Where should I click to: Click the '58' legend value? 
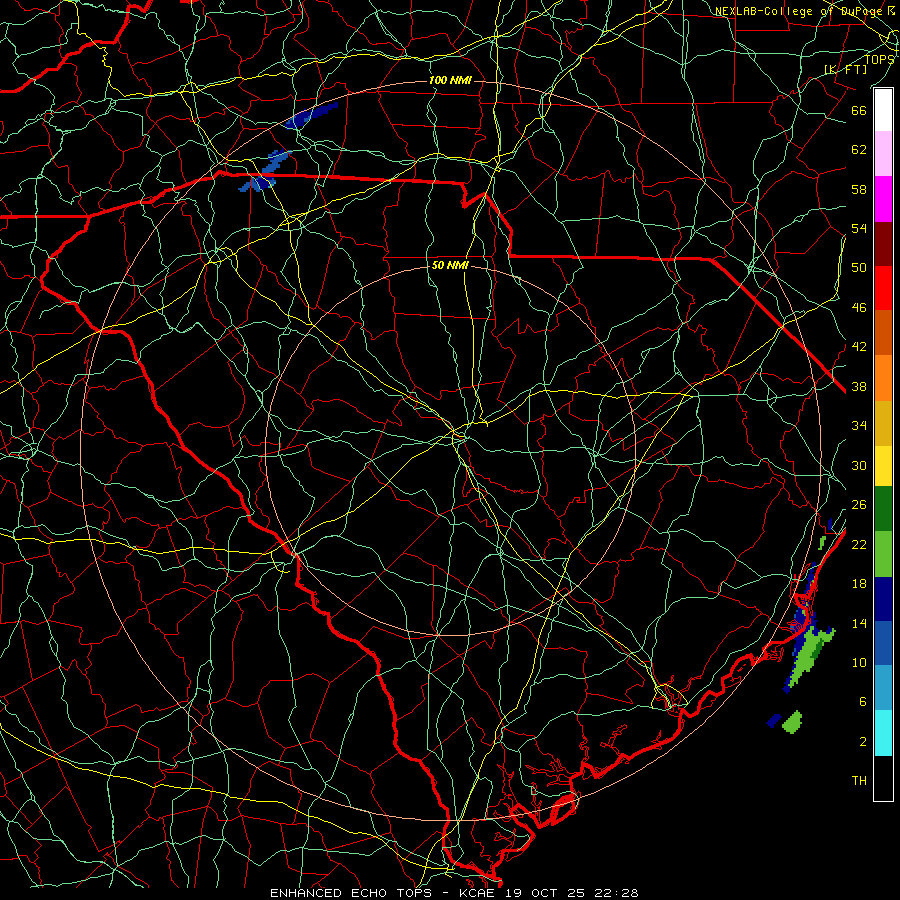click(x=859, y=189)
